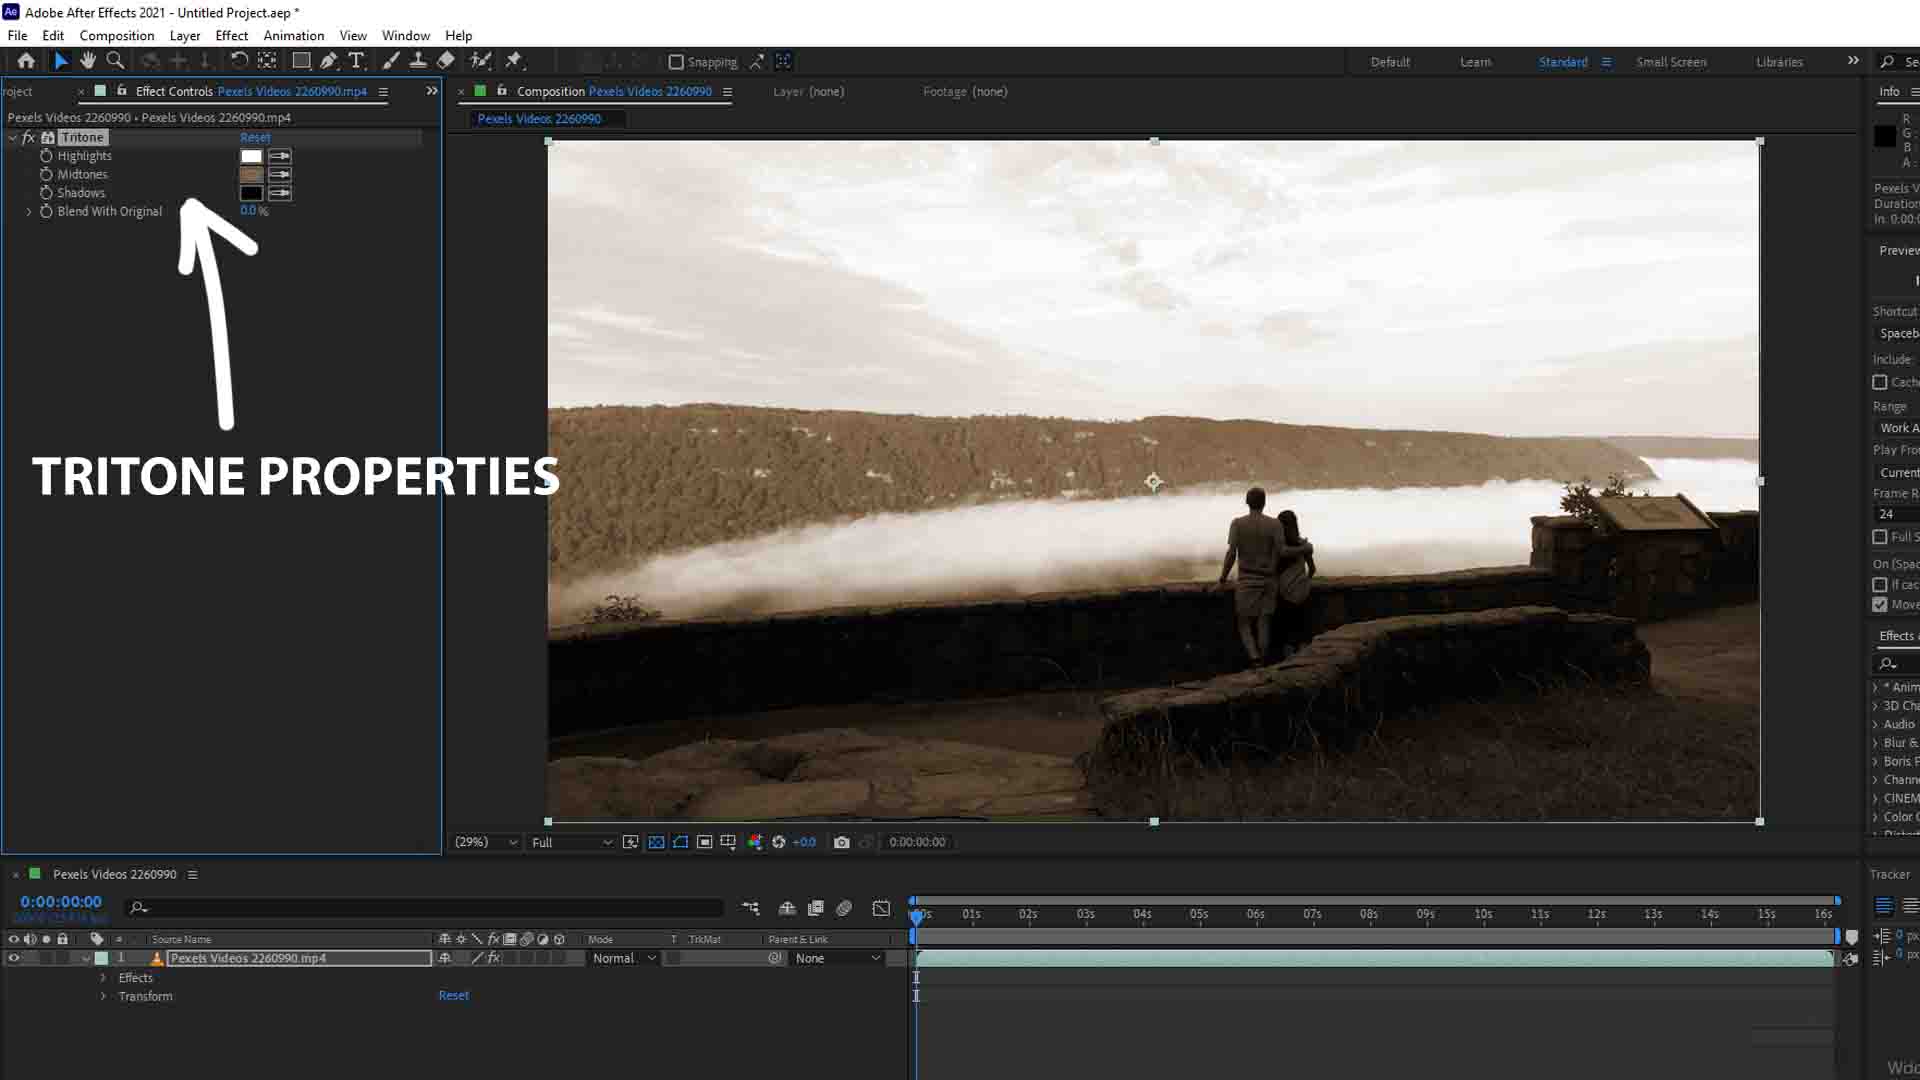Screen dimensions: 1920x1080
Task: Hide layer Pexels Videos 2260990.mp4 eye
Action: (x=13, y=958)
